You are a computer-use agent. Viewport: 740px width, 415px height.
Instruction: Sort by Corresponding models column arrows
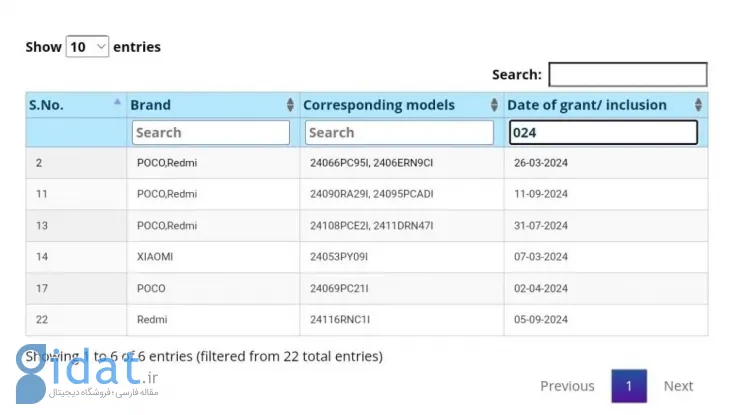(494, 105)
